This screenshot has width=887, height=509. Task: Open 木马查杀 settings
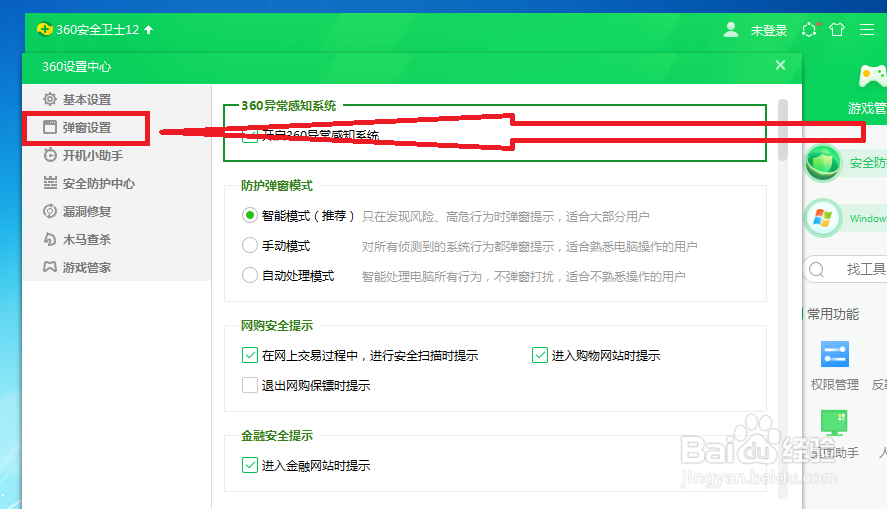click(117, 239)
